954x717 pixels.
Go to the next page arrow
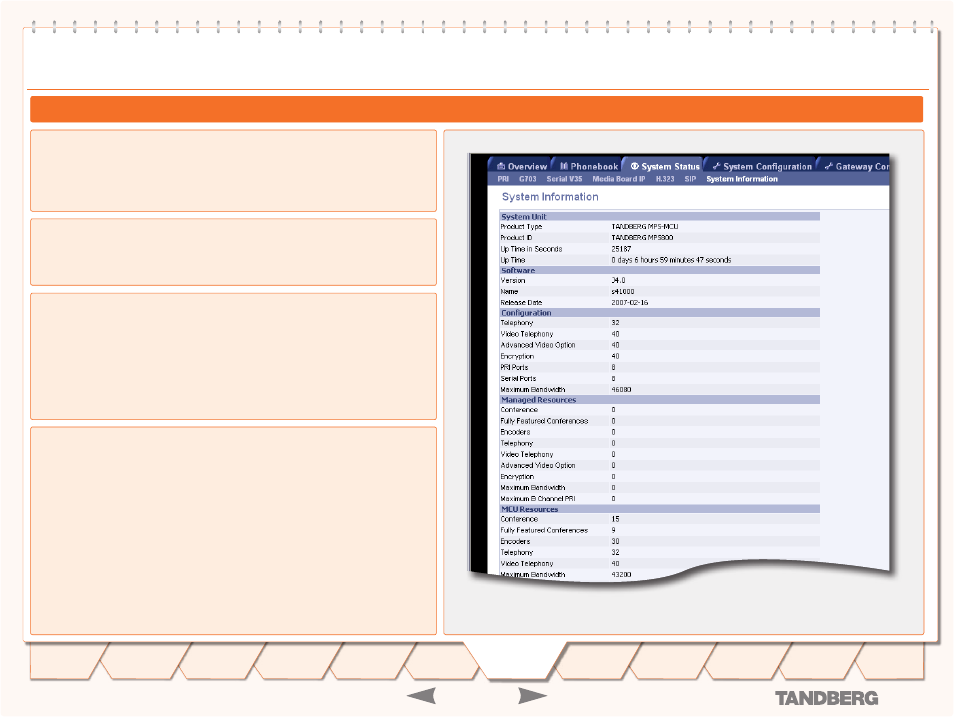point(532,696)
